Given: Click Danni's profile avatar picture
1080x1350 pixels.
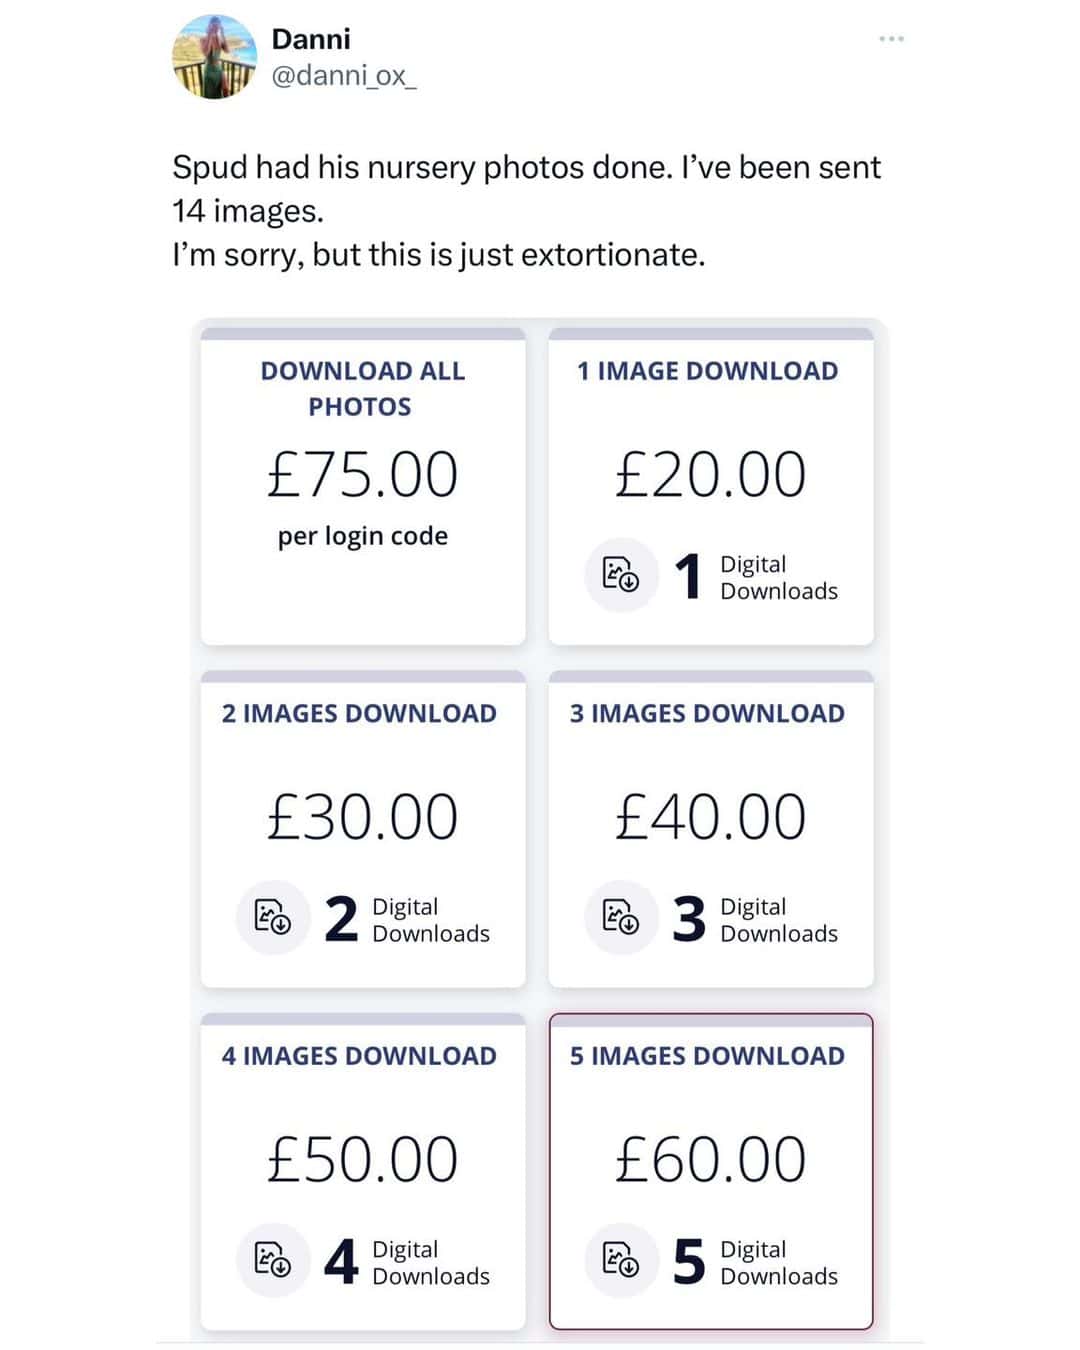Looking at the screenshot, I should point(214,57).
